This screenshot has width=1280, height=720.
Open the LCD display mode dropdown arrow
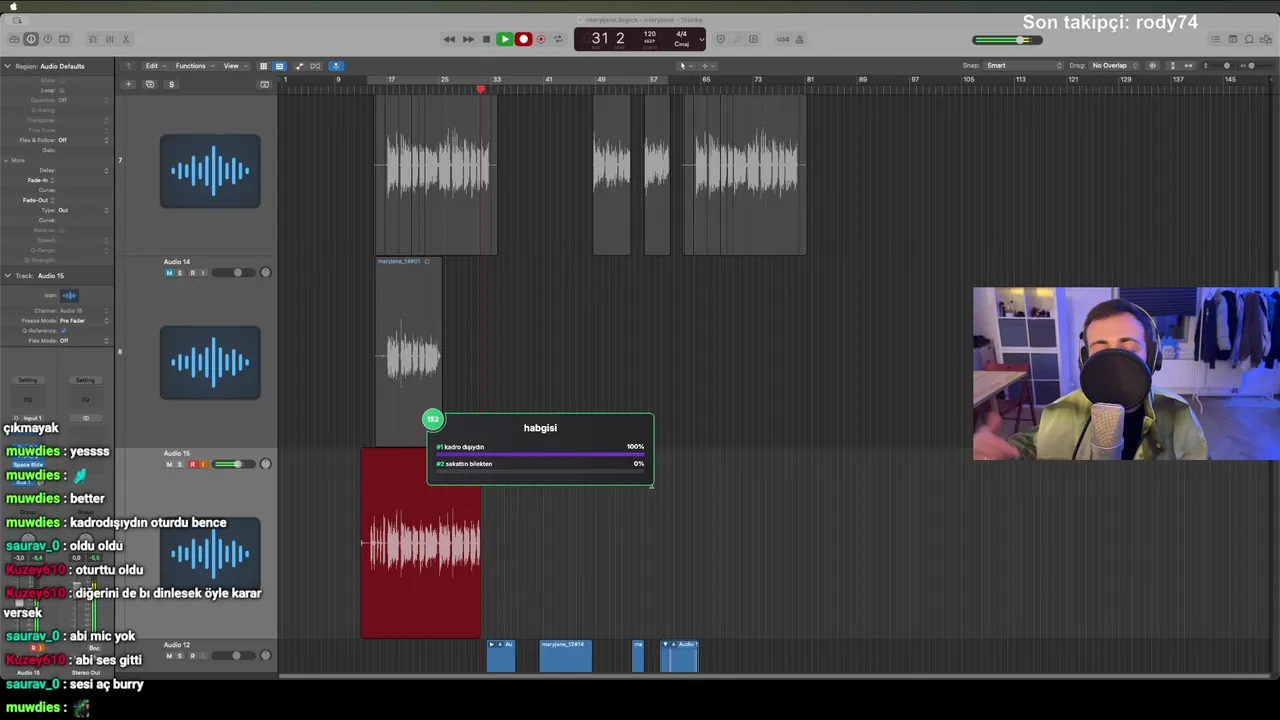[x=701, y=40]
